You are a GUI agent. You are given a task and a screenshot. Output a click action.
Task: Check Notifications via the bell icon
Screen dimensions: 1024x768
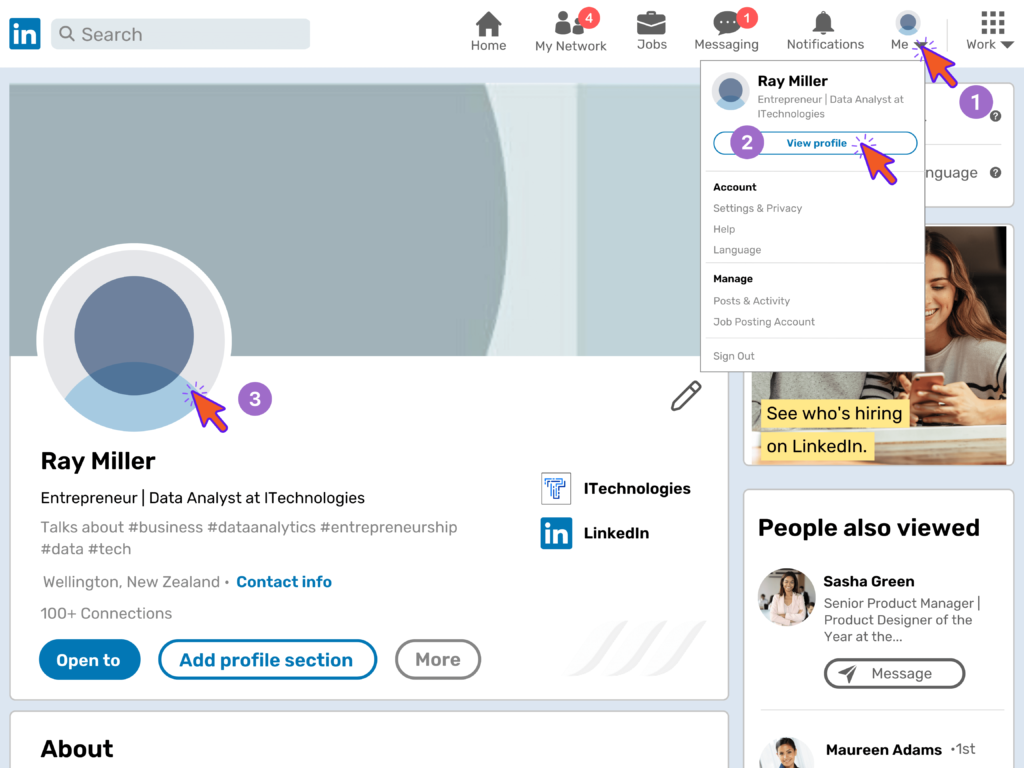(824, 22)
